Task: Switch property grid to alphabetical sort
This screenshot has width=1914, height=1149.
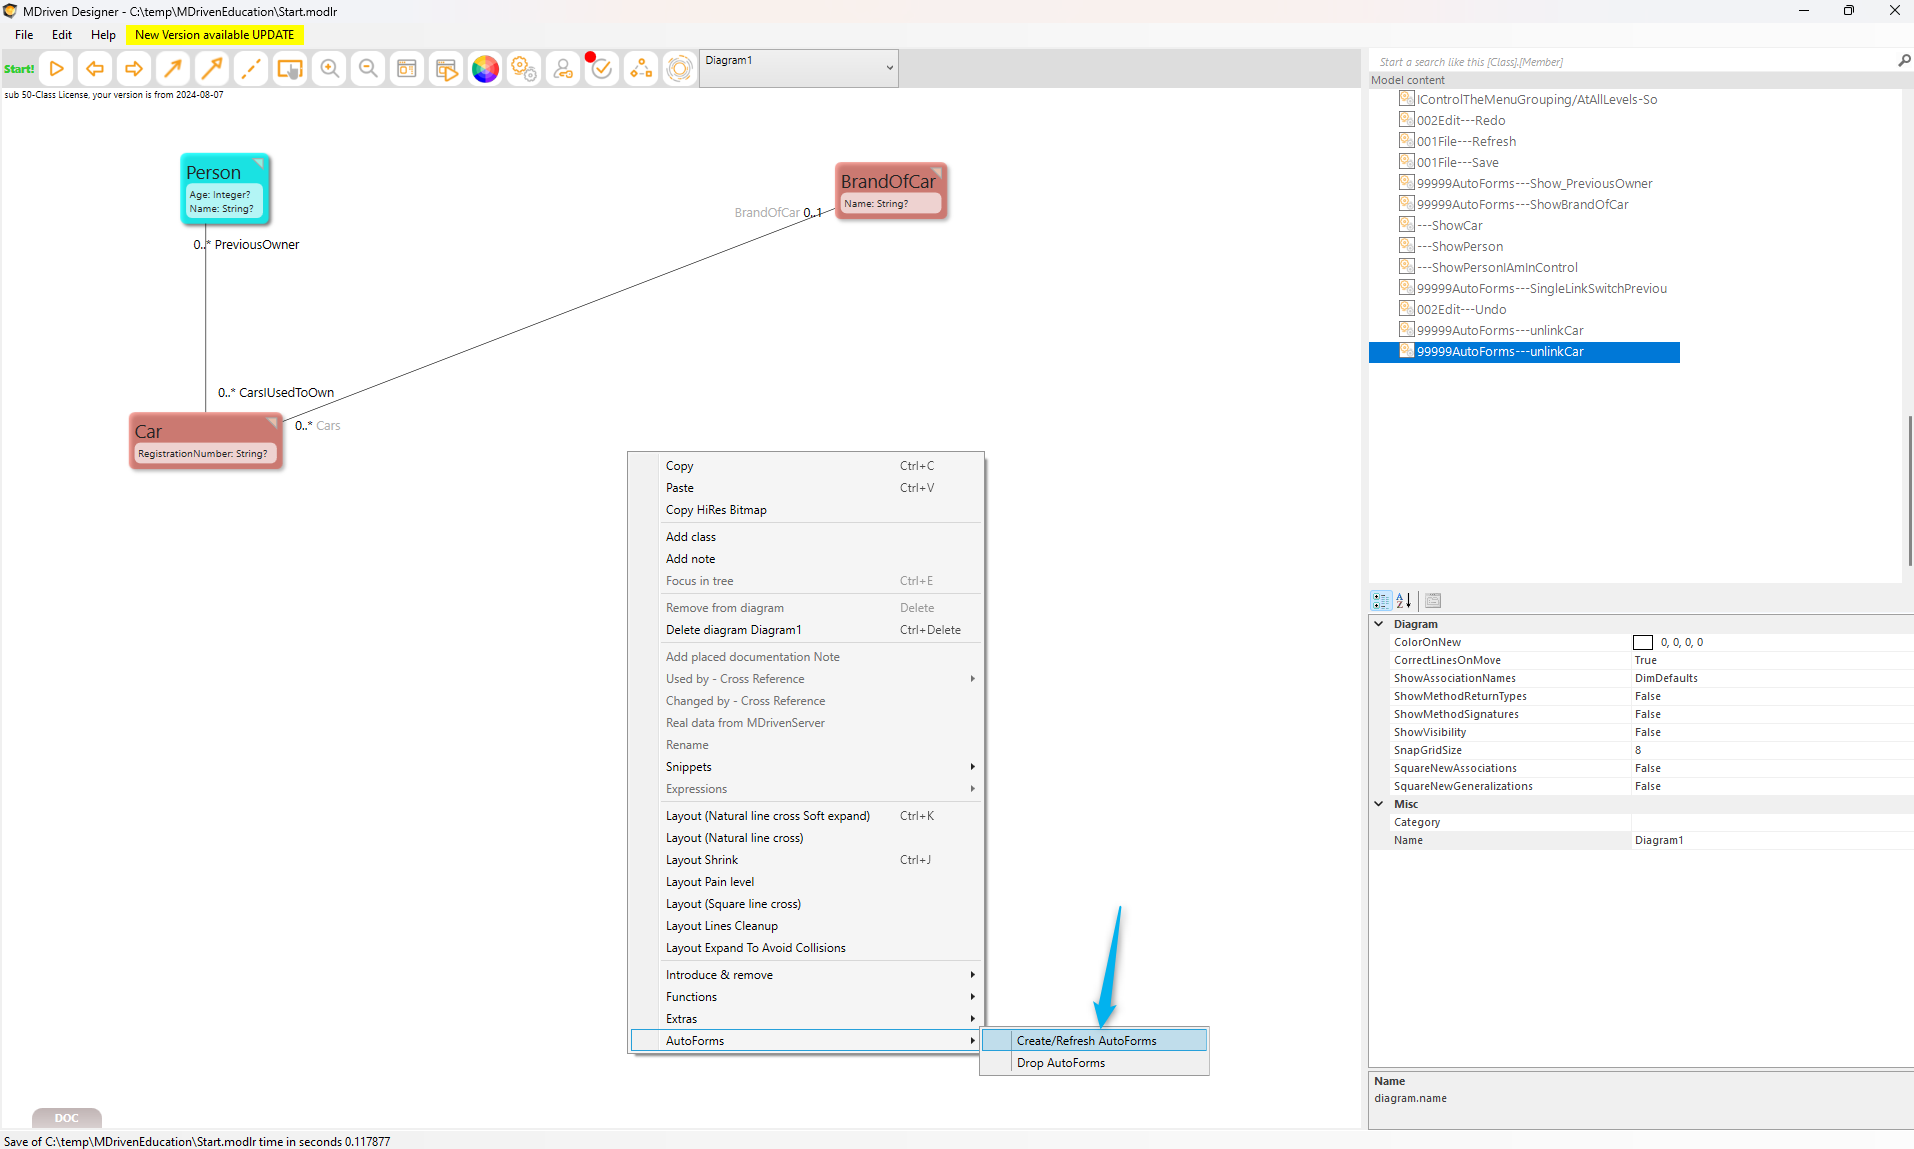Action: pyautogui.click(x=1404, y=601)
